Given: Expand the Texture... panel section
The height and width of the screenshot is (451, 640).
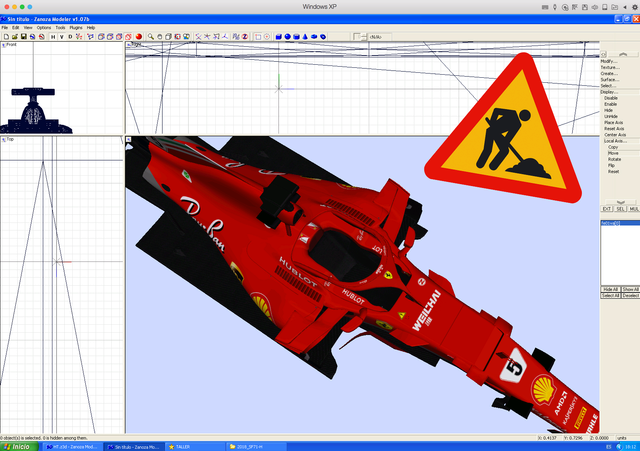Looking at the screenshot, I should pyautogui.click(x=610, y=67).
